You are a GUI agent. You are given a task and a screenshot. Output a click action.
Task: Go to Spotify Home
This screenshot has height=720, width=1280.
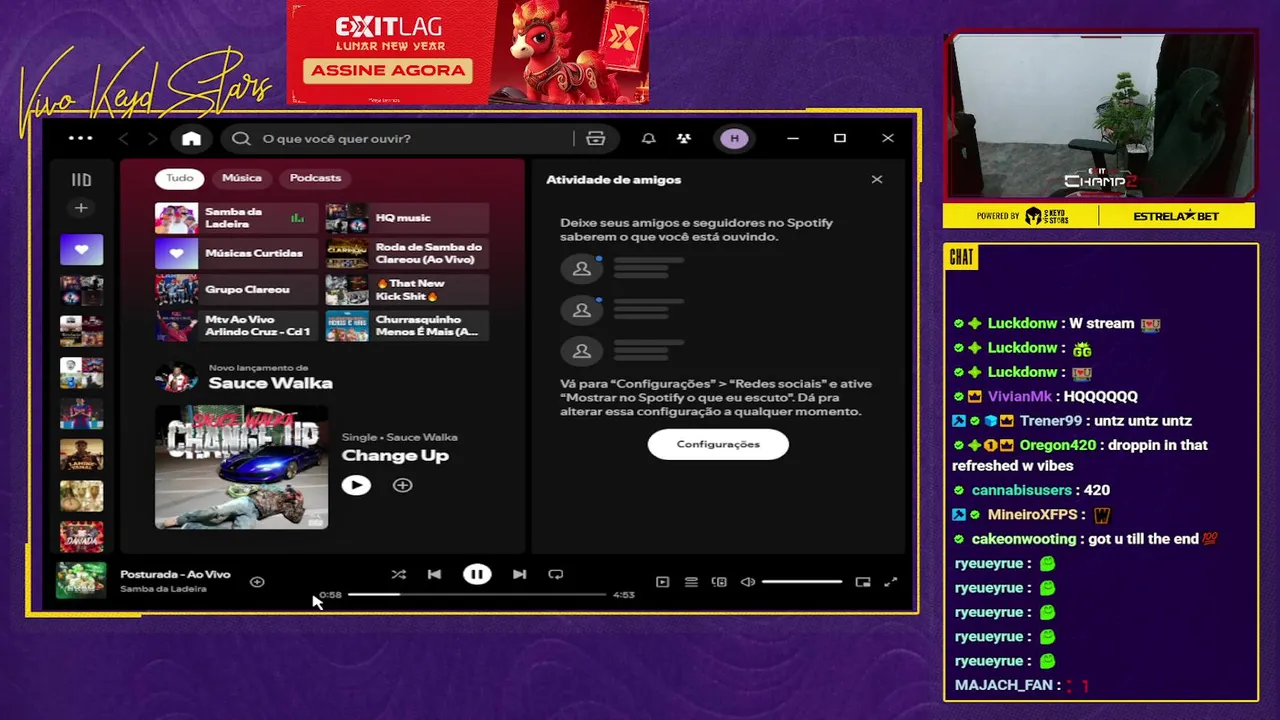pos(191,138)
